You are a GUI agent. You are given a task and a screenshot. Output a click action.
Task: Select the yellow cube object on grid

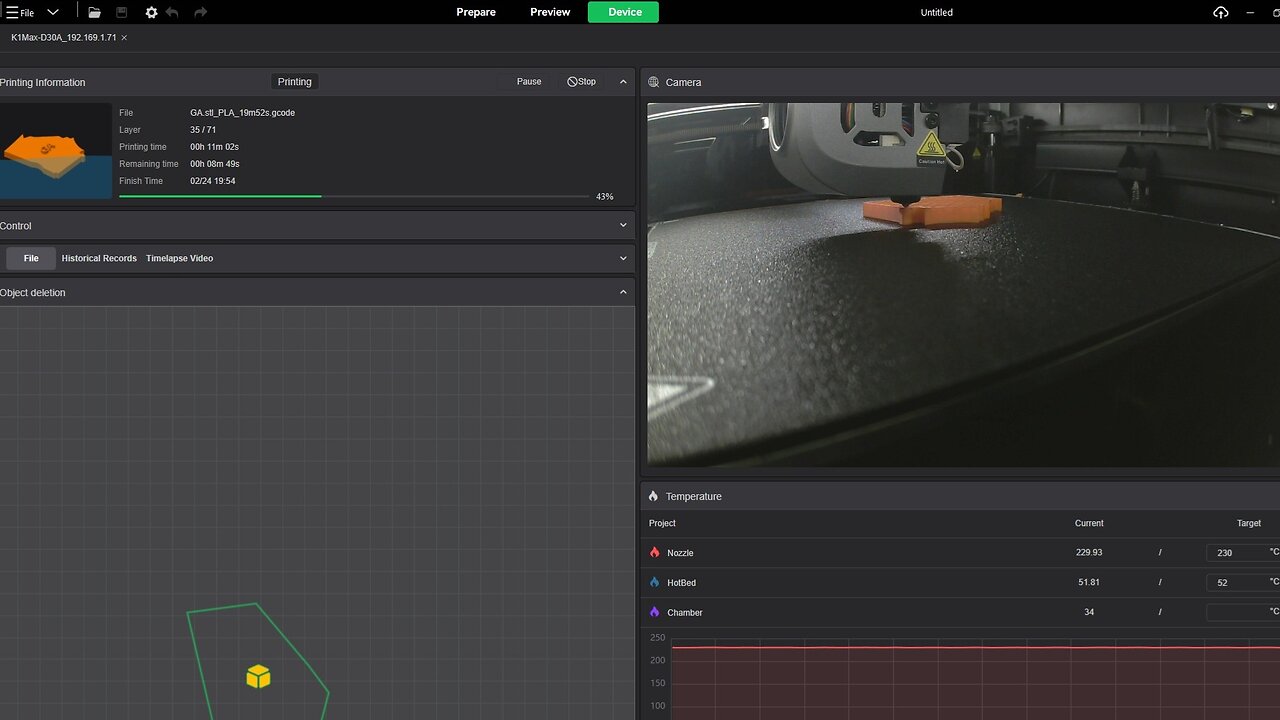(258, 677)
